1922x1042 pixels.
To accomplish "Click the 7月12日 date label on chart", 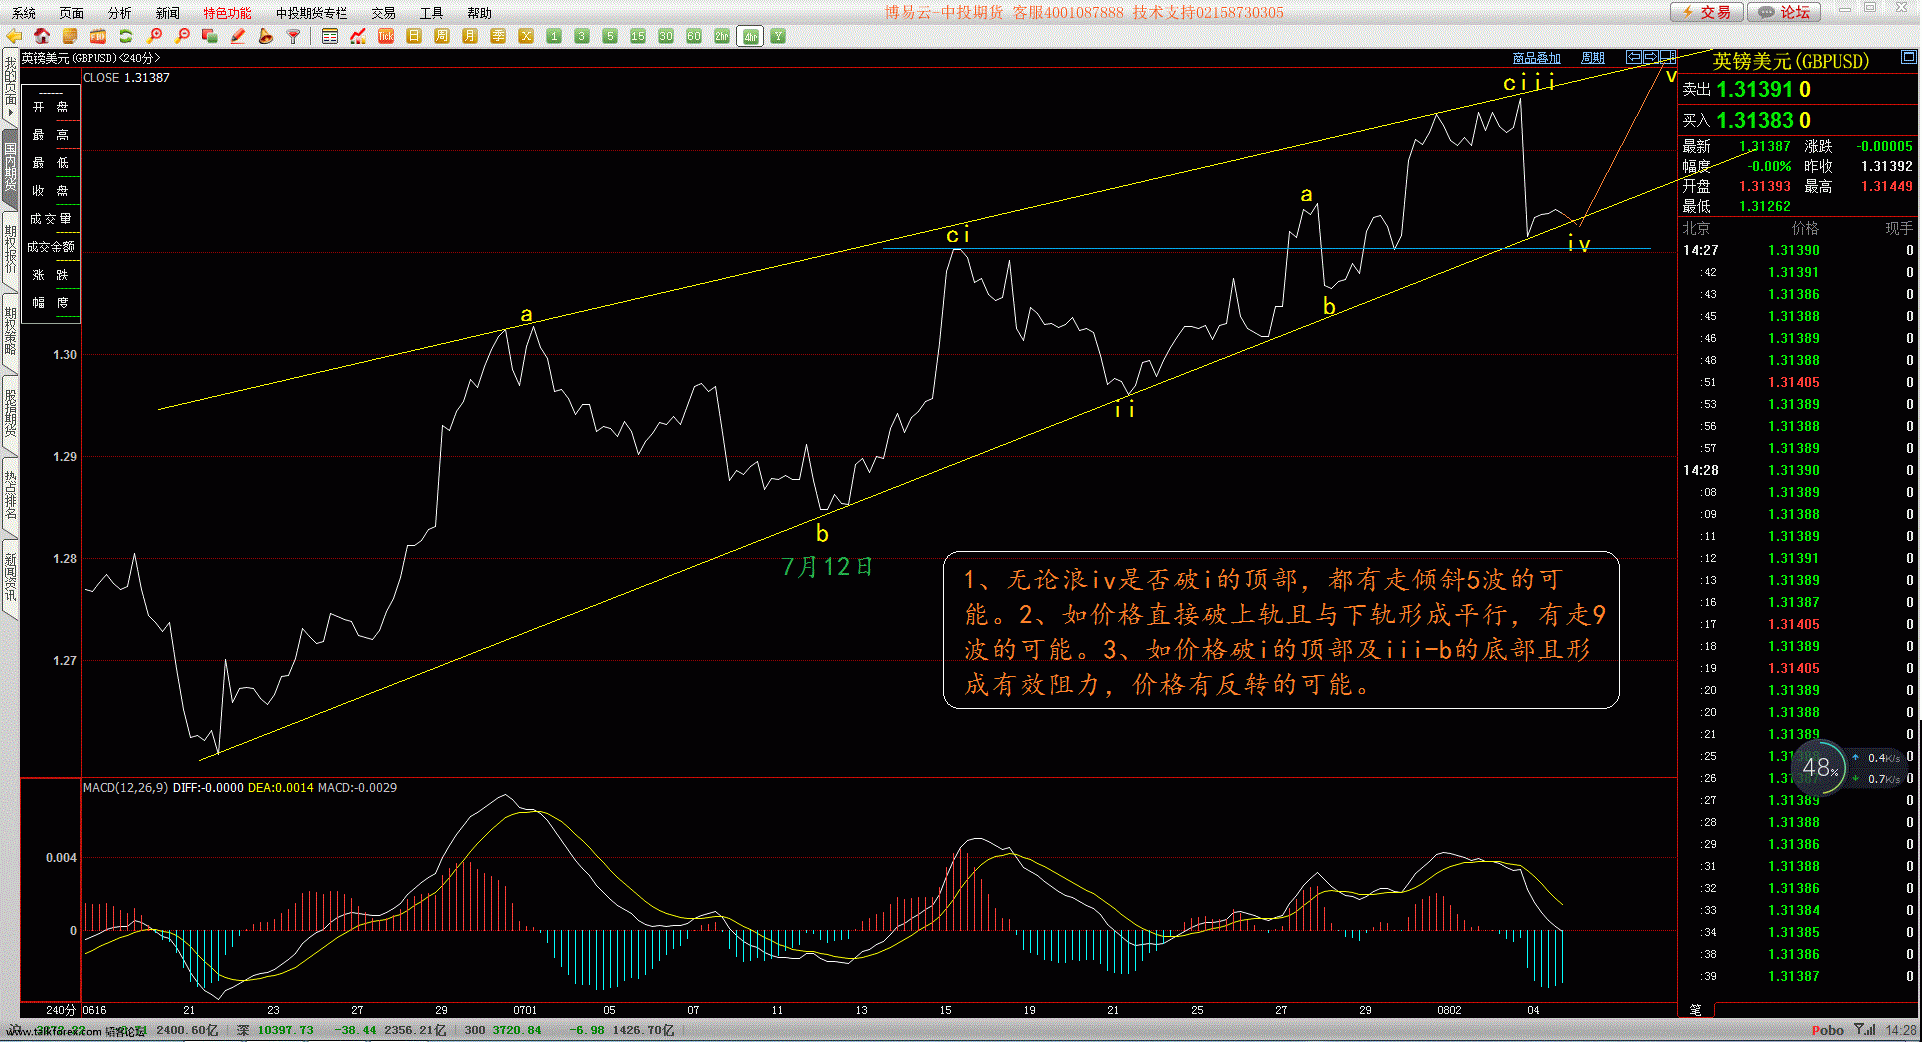I will [x=827, y=567].
